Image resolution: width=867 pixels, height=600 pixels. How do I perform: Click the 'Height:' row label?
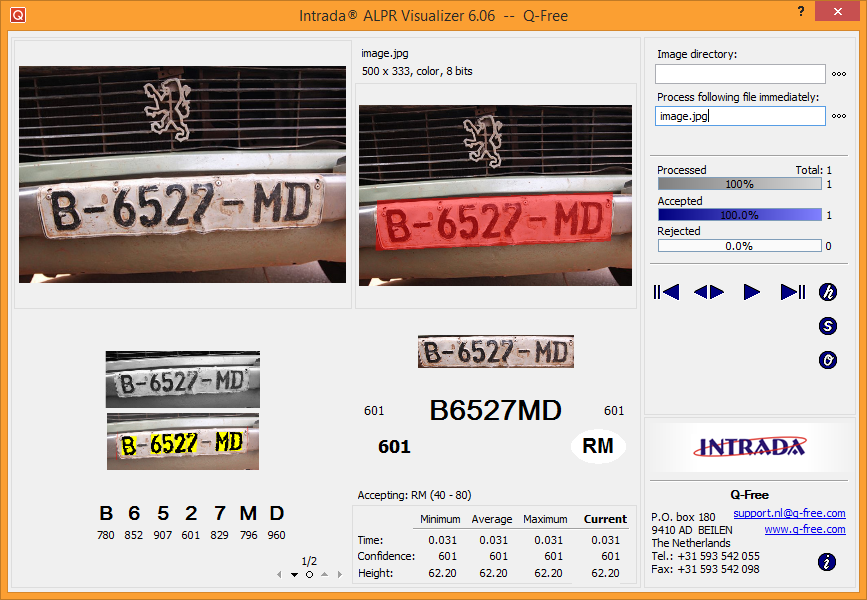375,573
